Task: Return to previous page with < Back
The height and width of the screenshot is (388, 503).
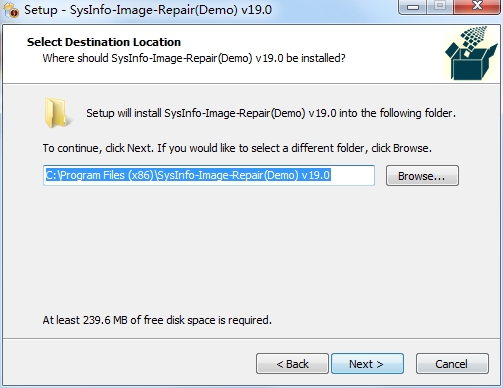Action: click(x=292, y=364)
